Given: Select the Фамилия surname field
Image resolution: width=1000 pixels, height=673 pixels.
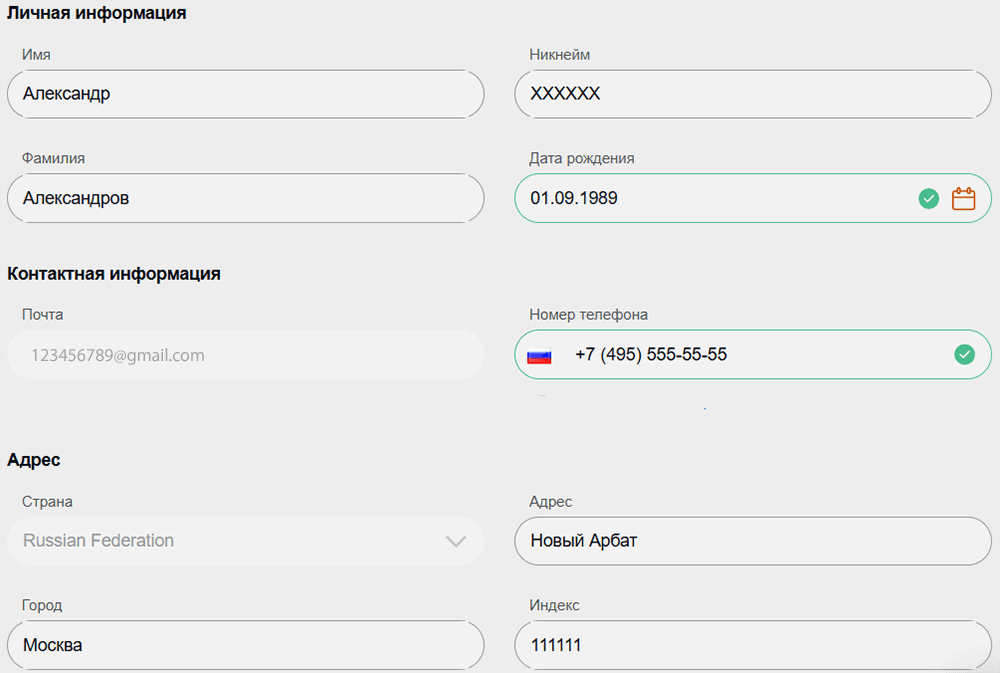Looking at the screenshot, I should [245, 198].
